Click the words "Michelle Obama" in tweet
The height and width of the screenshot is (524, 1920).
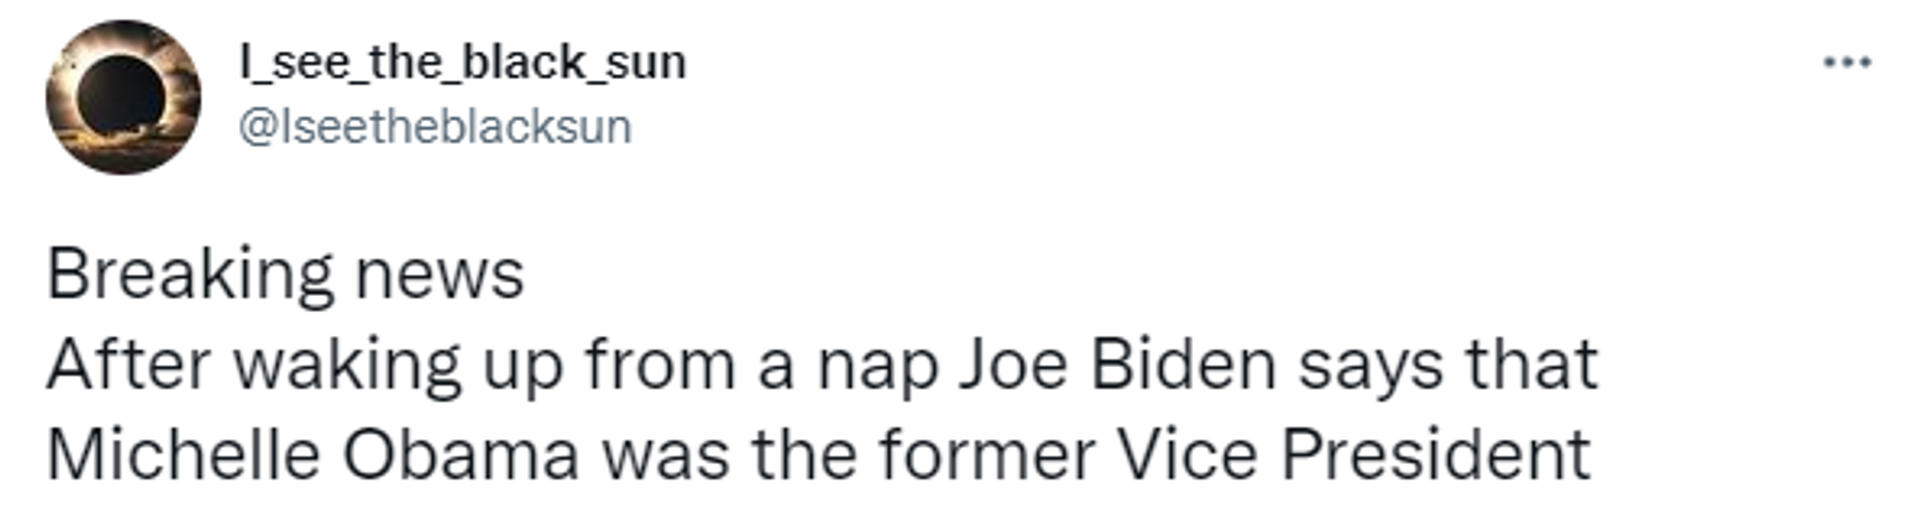[x=313, y=455]
